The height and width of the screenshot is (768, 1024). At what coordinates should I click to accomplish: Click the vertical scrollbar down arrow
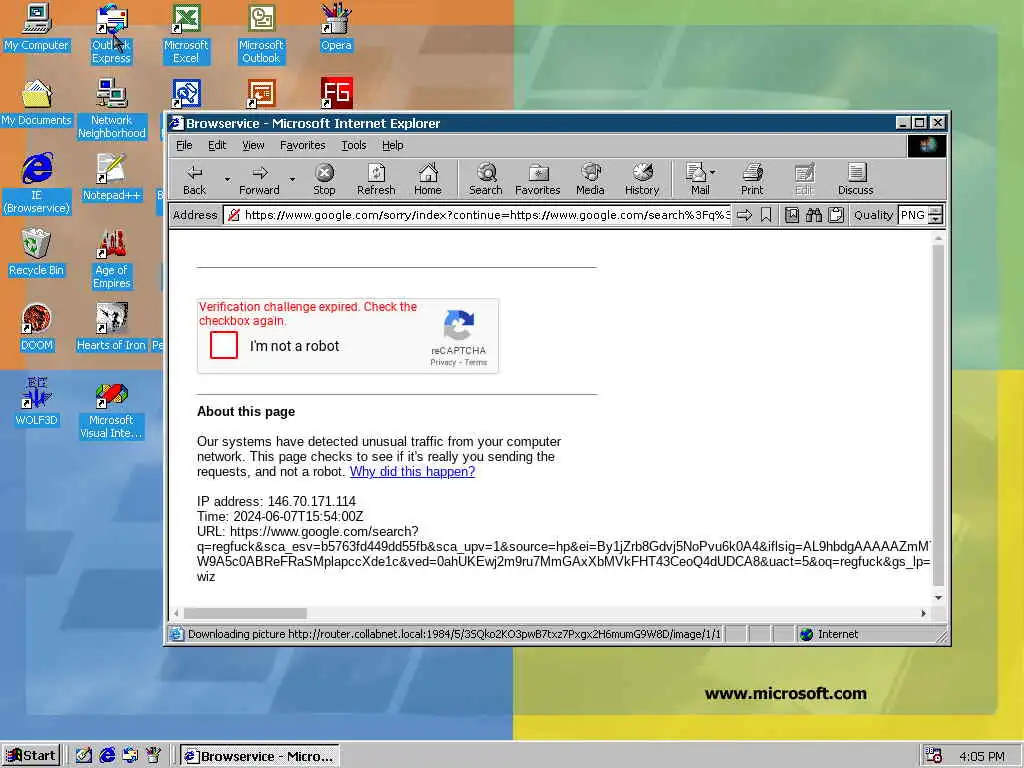[x=938, y=598]
